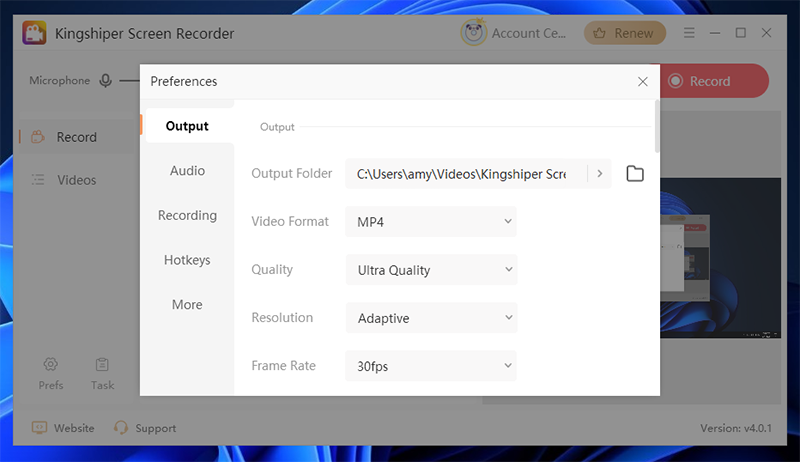This screenshot has height=462, width=800.
Task: Open the Ultra Quality dropdown
Action: point(432,270)
